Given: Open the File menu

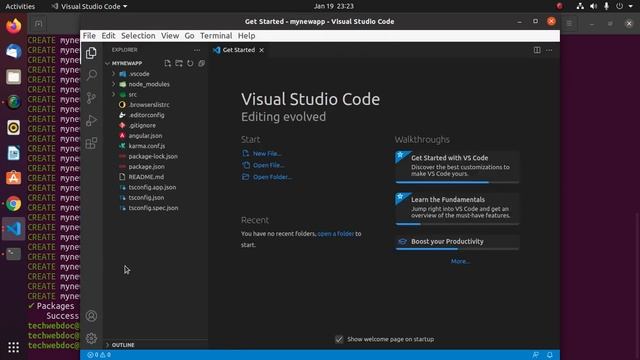Looking at the screenshot, I should click(89, 36).
